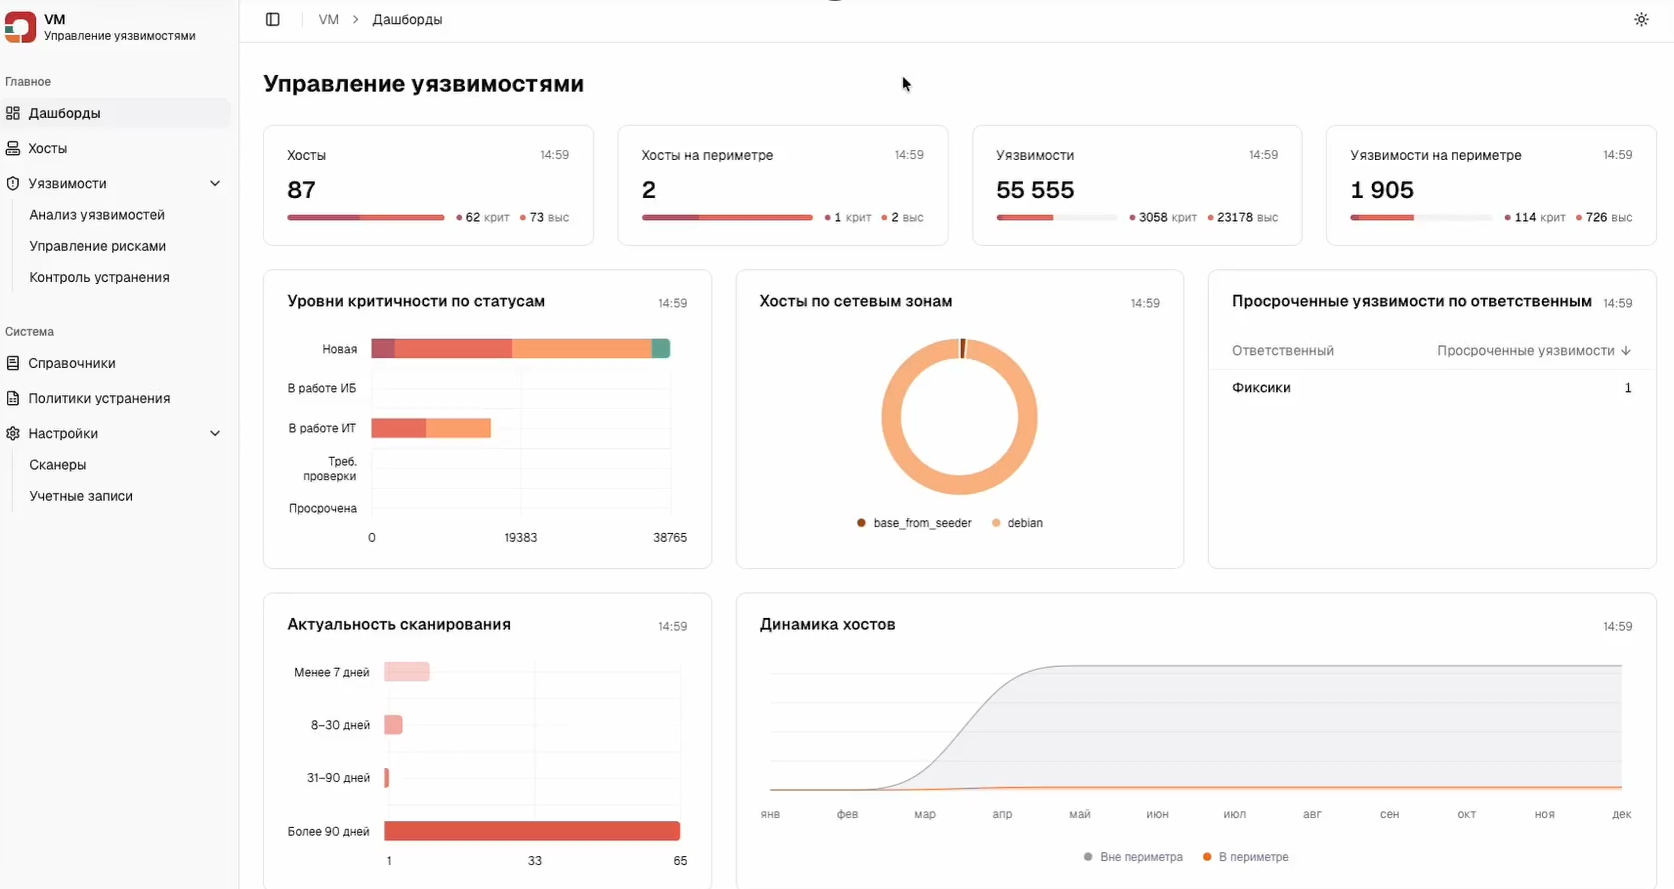Click the Дашборды grid icon in sidebar
Screen dimensions: 1674x889
pos(13,113)
